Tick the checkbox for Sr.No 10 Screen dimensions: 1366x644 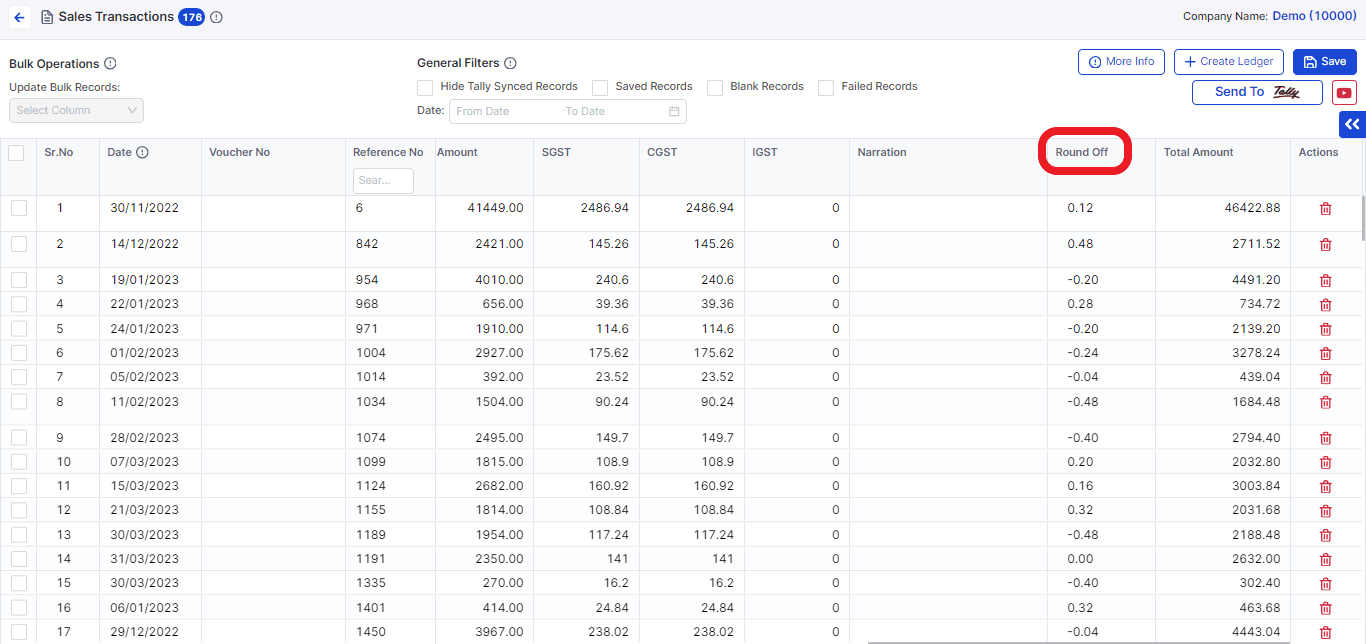tap(19, 462)
